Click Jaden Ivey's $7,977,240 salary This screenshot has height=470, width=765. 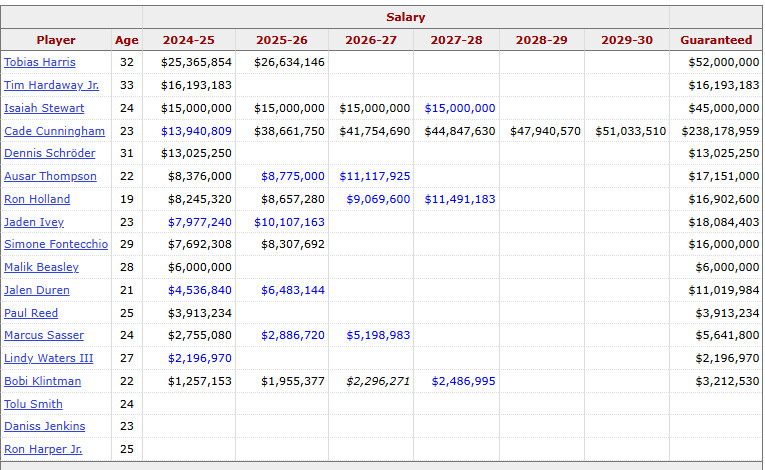coord(200,222)
